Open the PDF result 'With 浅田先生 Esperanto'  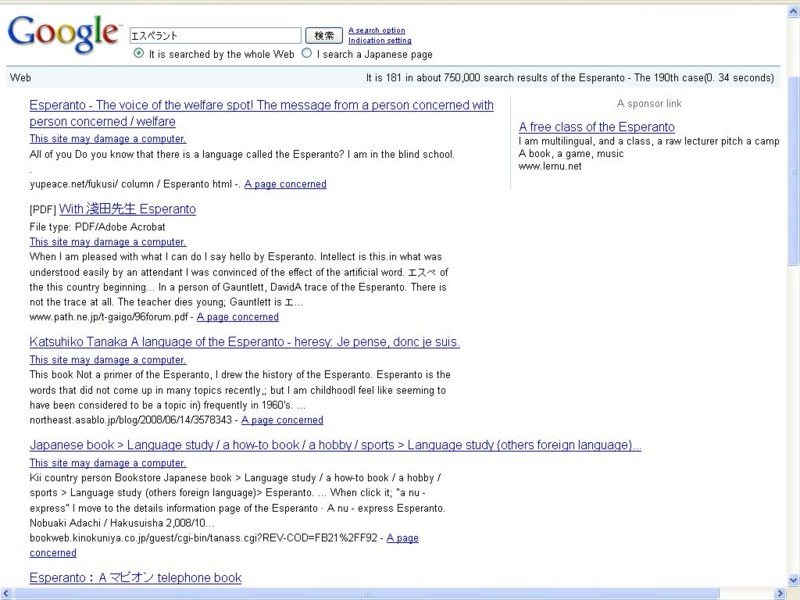point(127,209)
